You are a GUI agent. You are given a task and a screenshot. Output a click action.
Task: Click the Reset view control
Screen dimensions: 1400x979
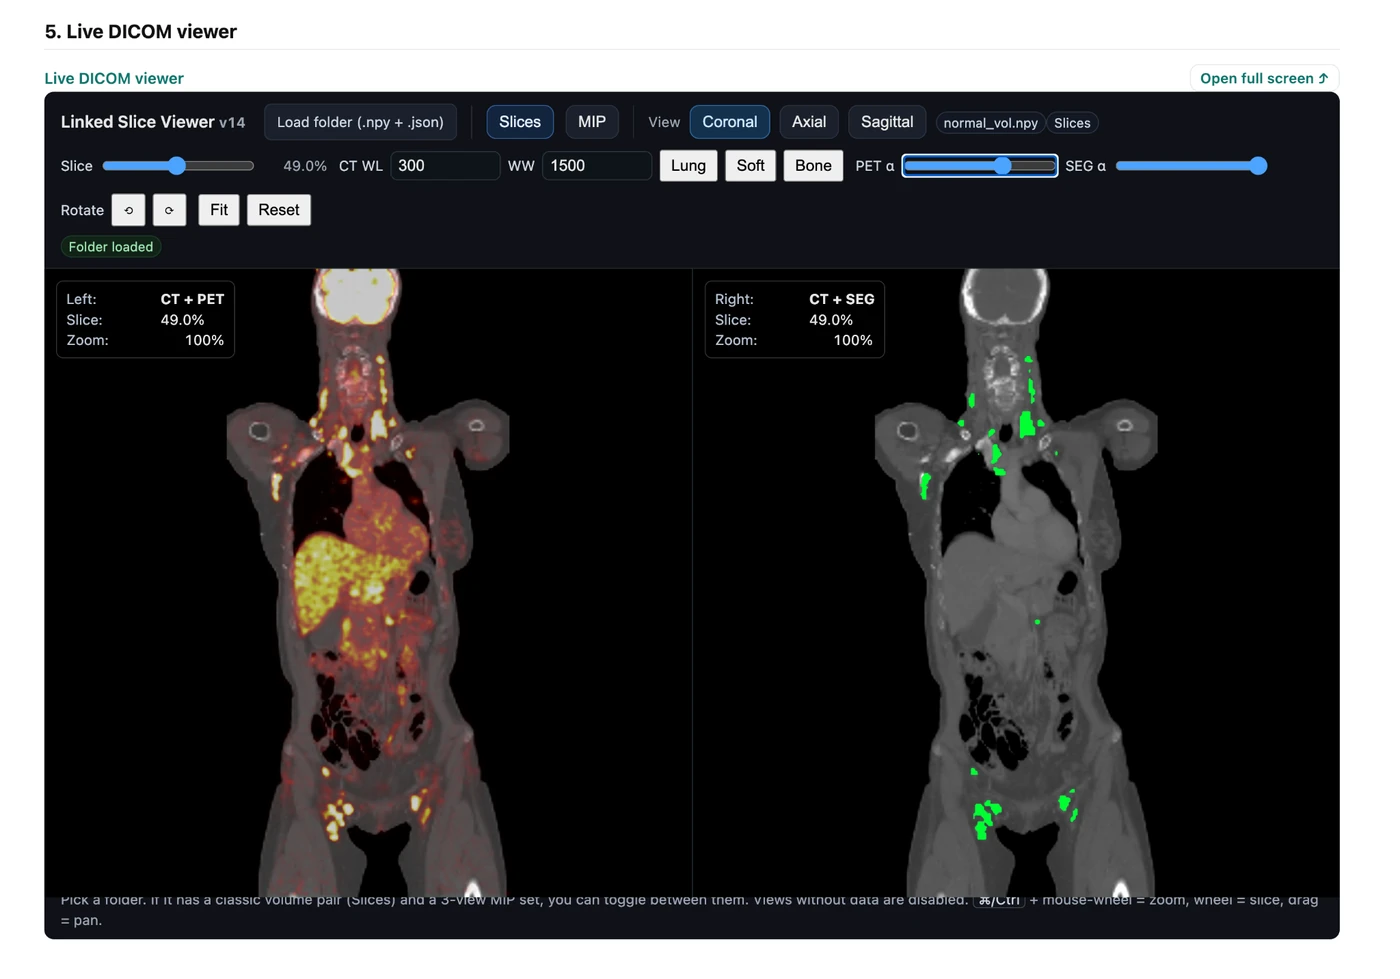click(279, 210)
